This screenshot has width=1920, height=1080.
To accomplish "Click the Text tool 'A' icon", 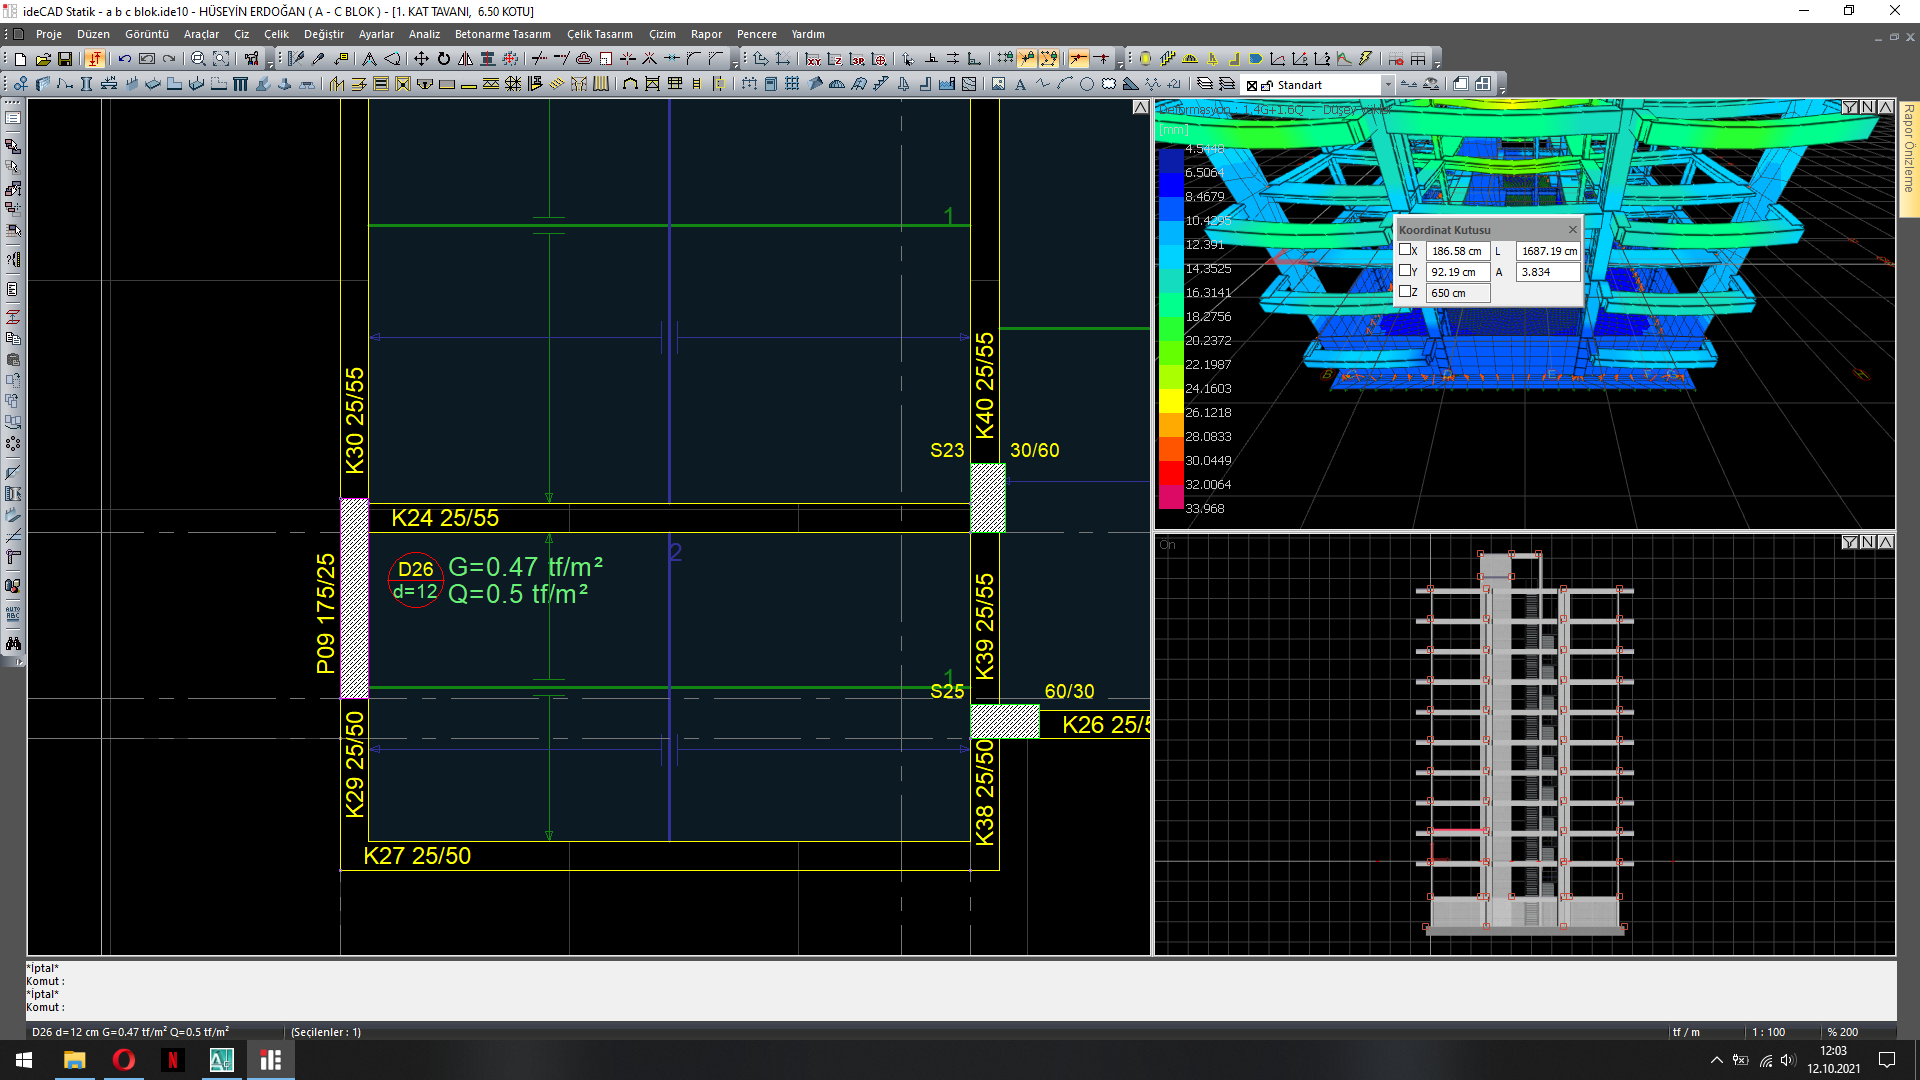I will [1020, 84].
